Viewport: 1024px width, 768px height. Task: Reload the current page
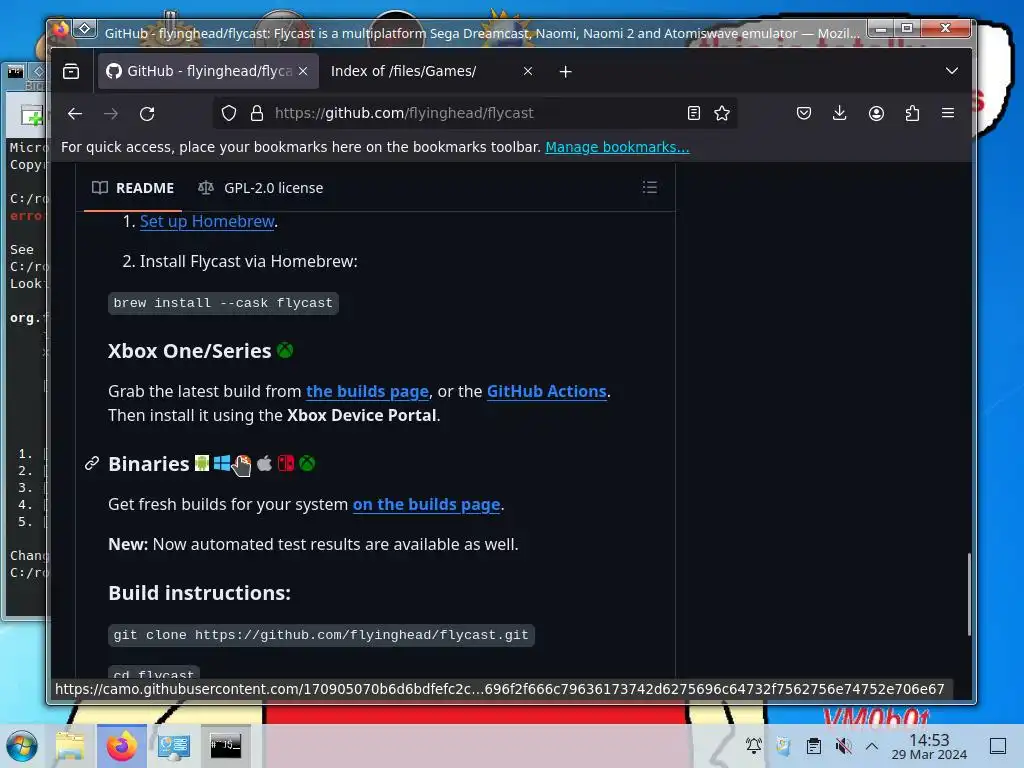pos(147,114)
